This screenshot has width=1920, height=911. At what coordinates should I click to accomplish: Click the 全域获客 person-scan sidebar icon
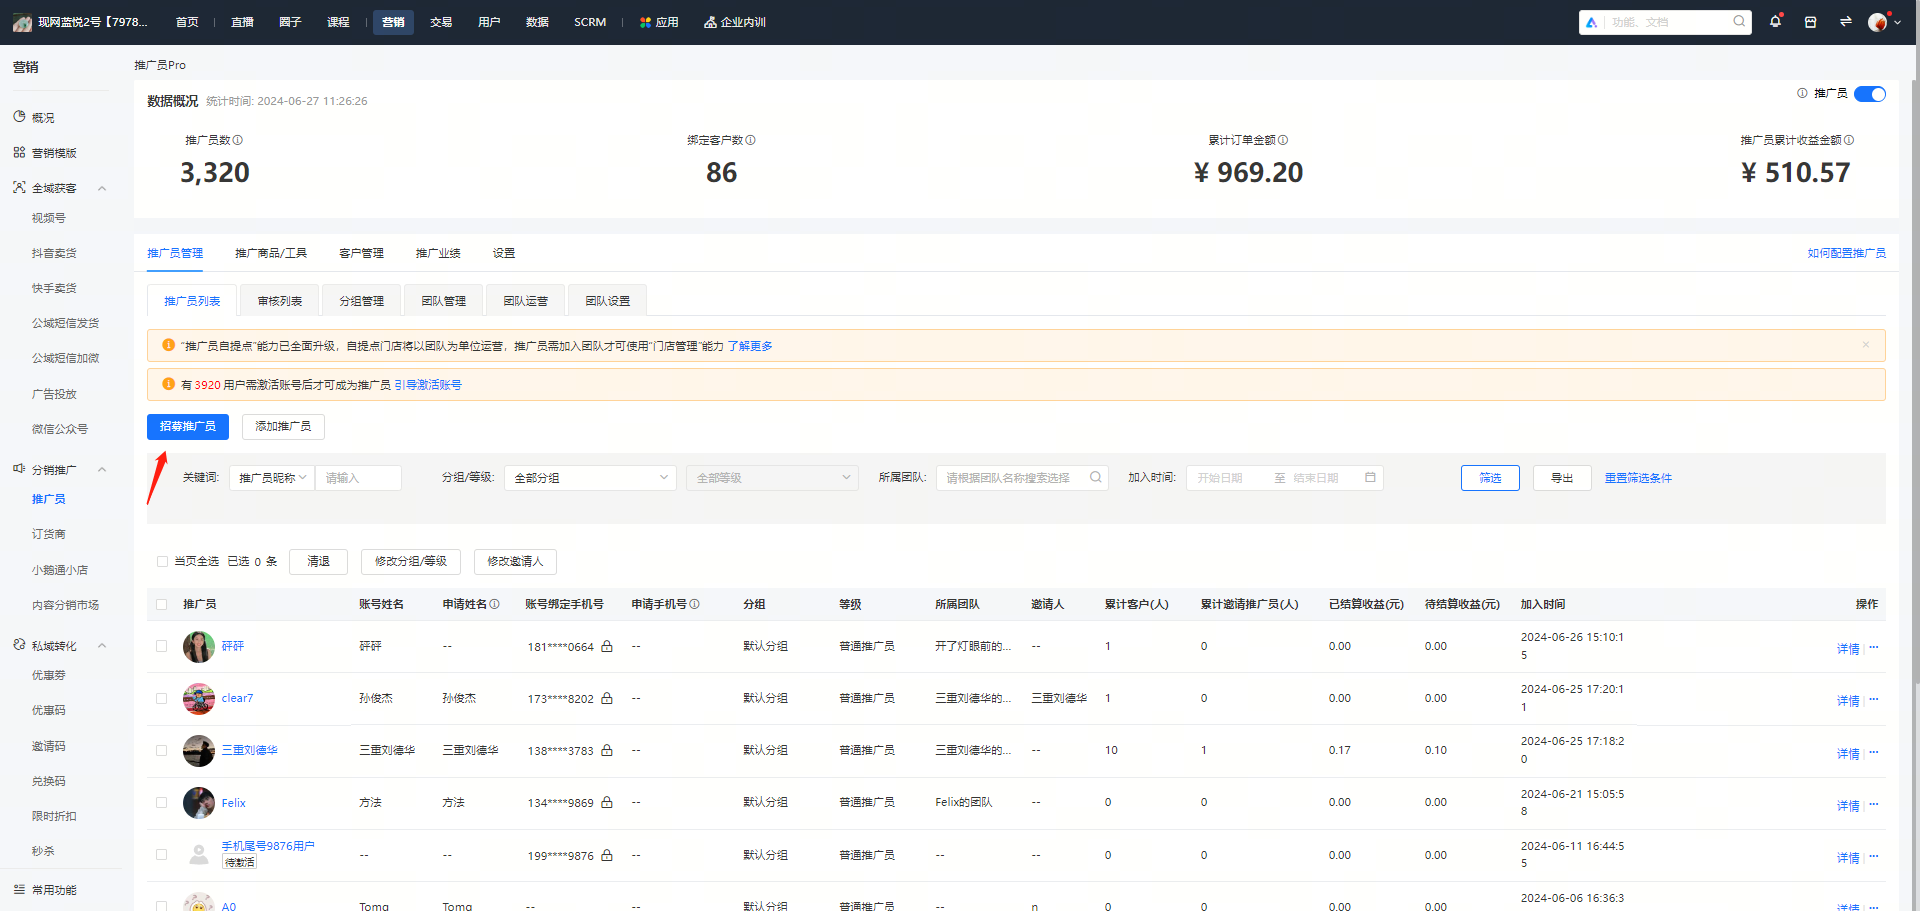[19, 187]
